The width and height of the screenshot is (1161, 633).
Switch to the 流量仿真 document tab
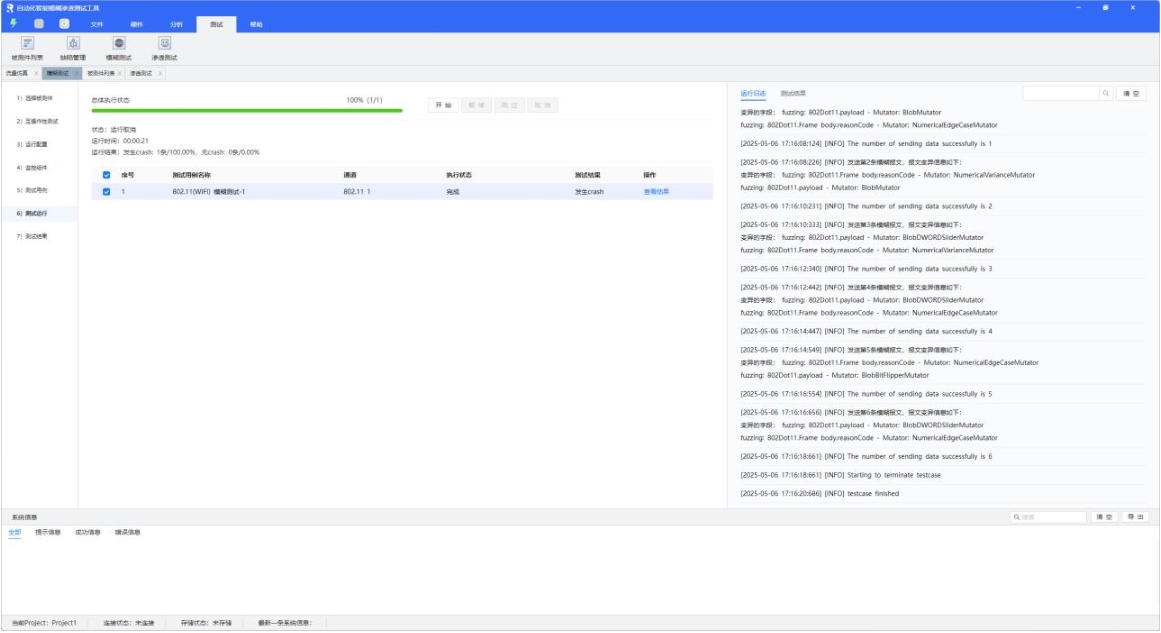pyautogui.click(x=17, y=73)
